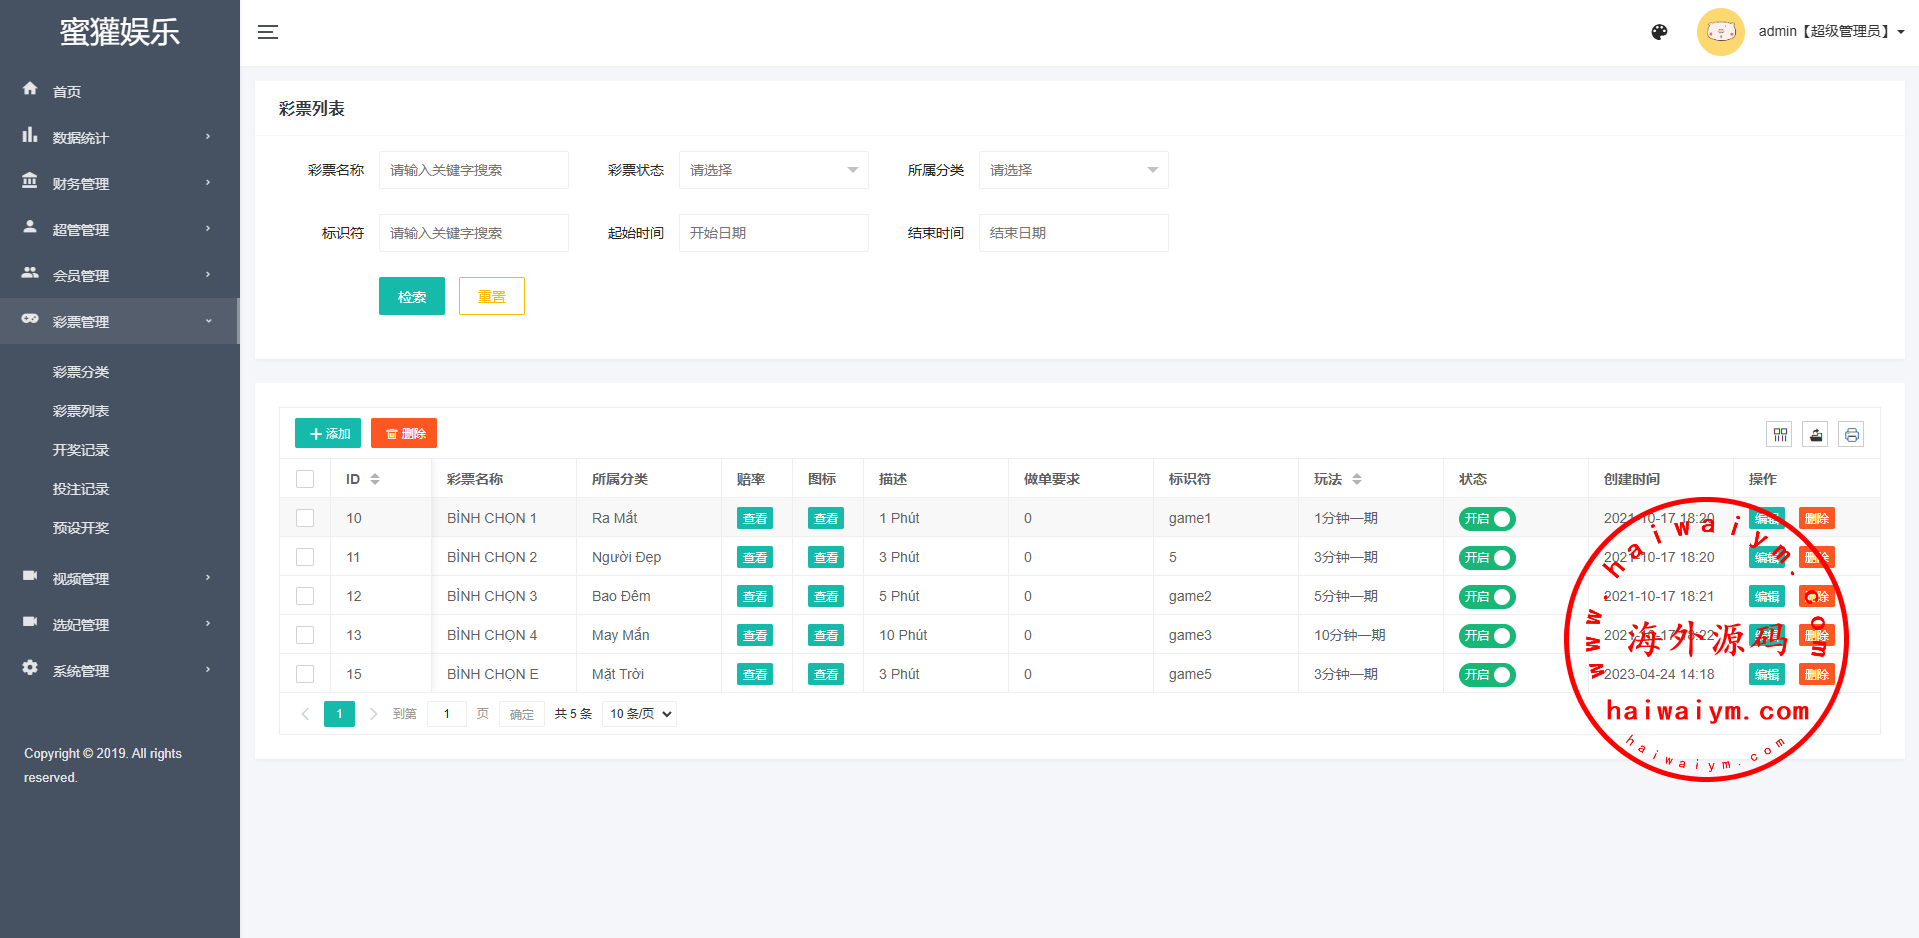Click the export icon above the table
This screenshot has height=938, width=1919.
pyautogui.click(x=1815, y=434)
